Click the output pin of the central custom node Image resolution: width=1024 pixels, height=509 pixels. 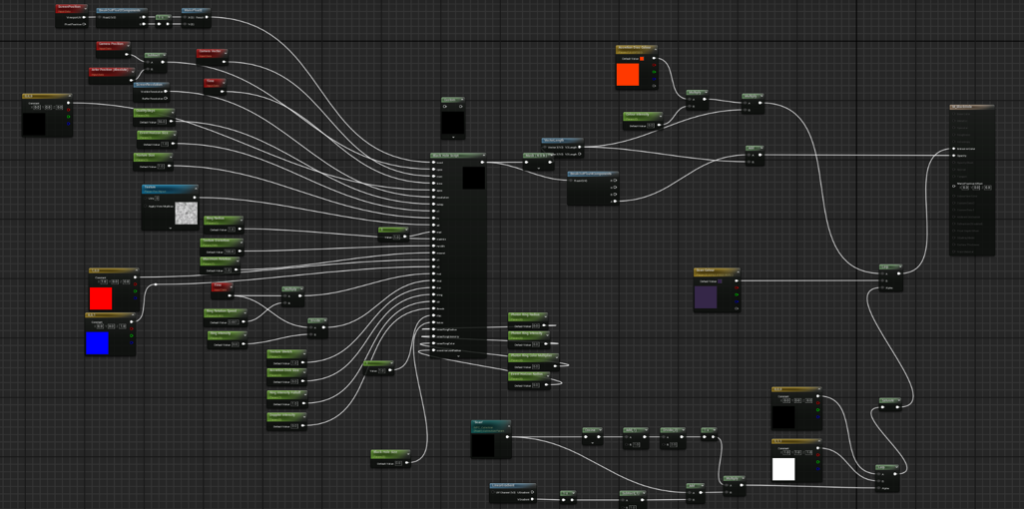(x=482, y=161)
